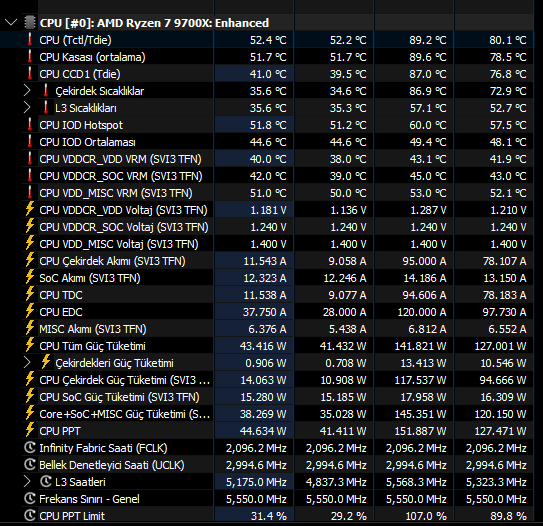Click clock icon beside Bellek Denetleyici Saati (UCLK)
Viewport: 543px width, 526px height.
[x=30, y=464]
